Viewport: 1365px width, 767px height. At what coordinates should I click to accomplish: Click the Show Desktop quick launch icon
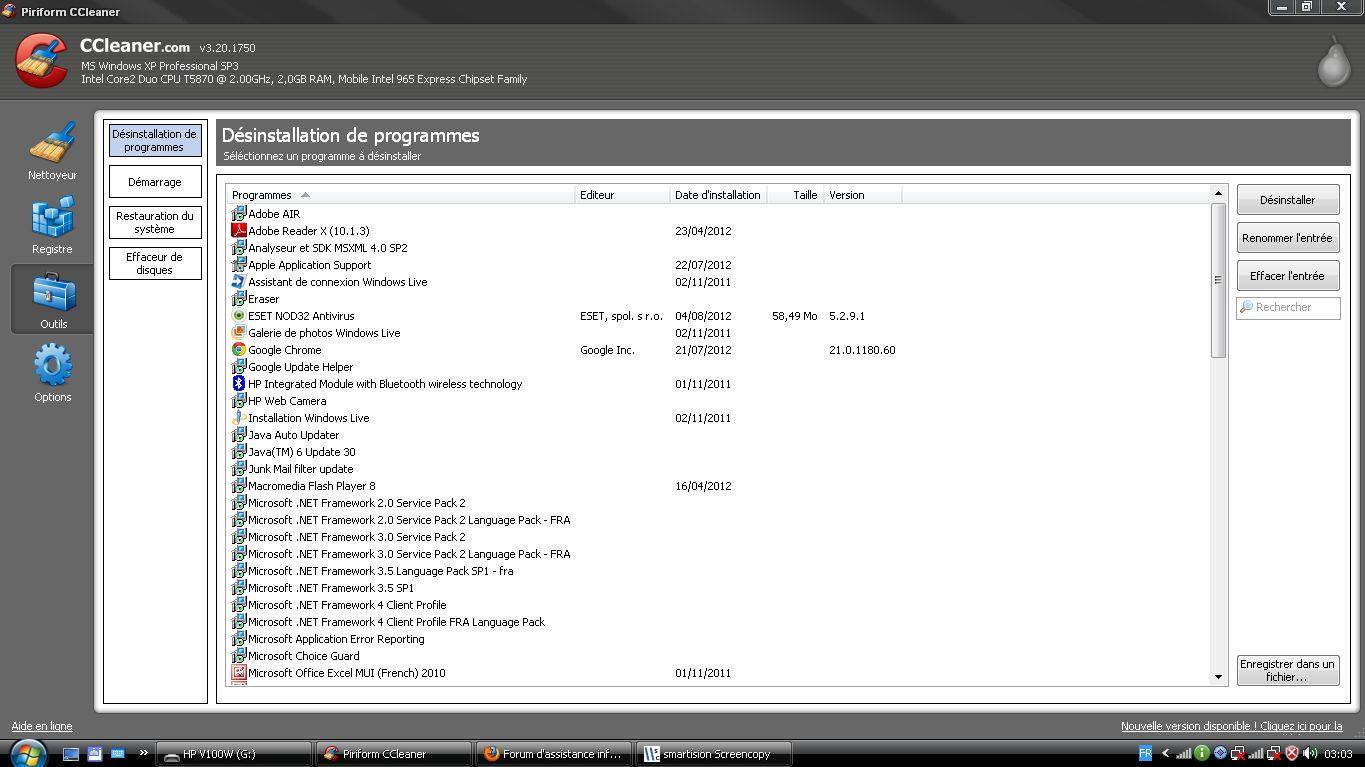pos(71,754)
